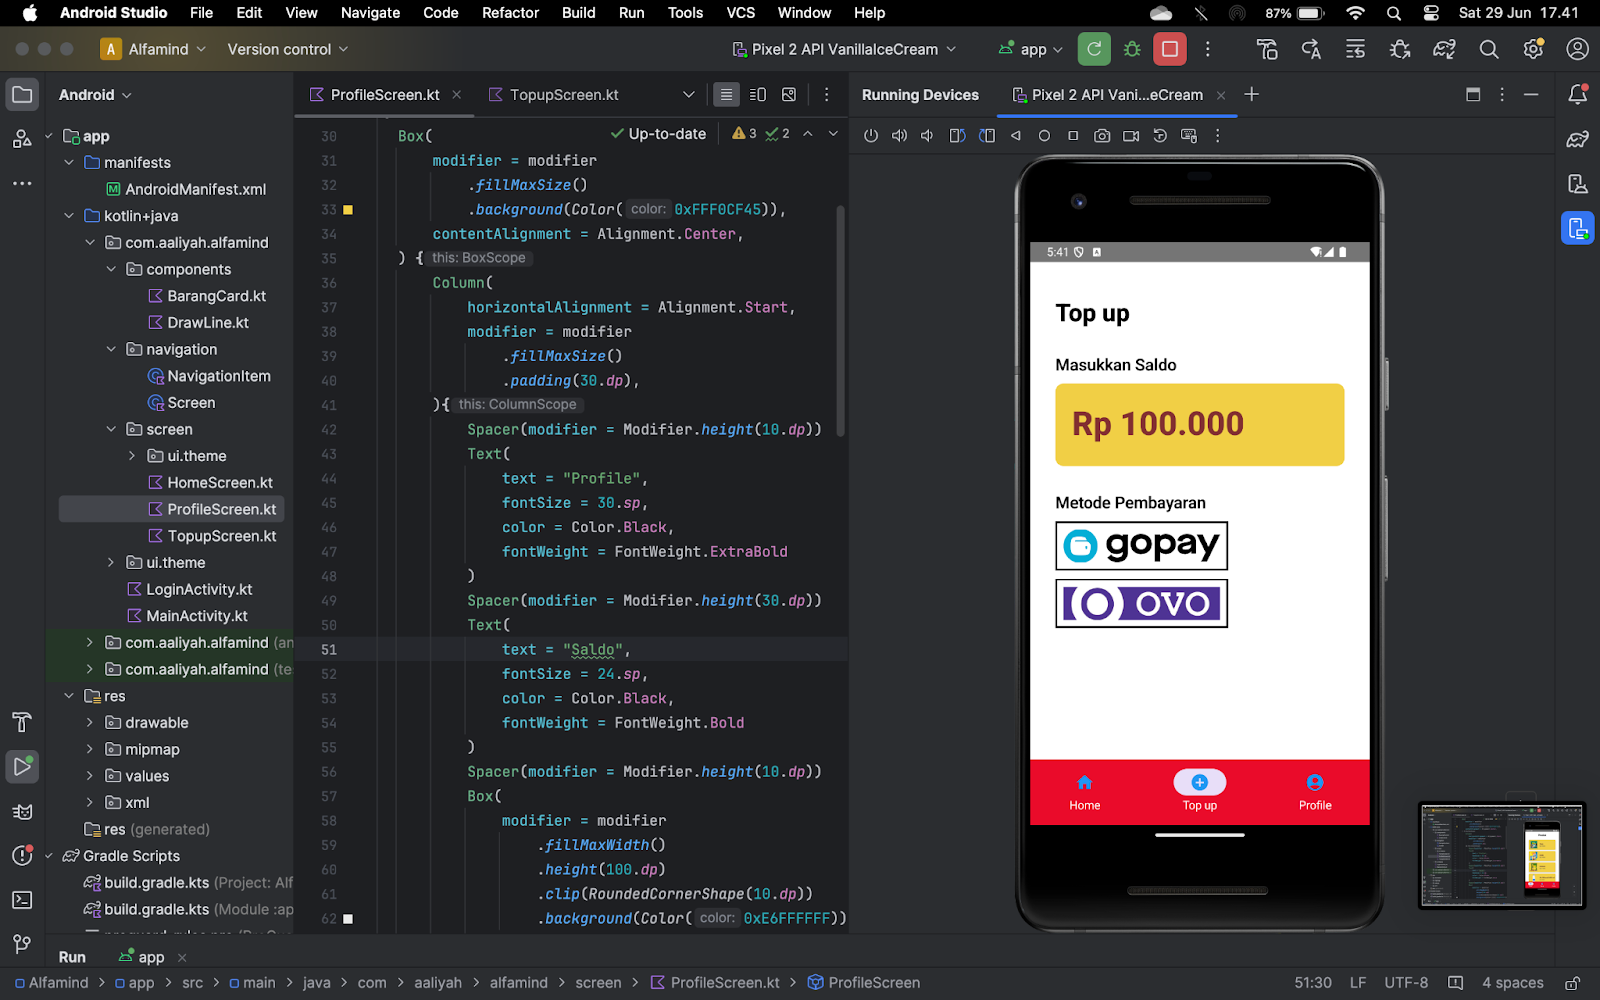This screenshot has height=1000, width=1600.
Task: Open Terminal tool window
Action: click(x=22, y=900)
